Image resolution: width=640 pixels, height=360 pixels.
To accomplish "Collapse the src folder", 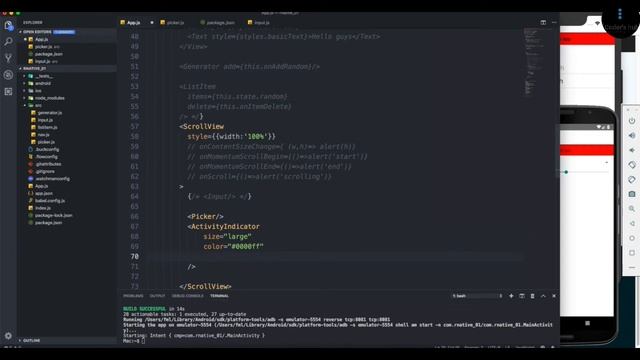I will coord(37,106).
